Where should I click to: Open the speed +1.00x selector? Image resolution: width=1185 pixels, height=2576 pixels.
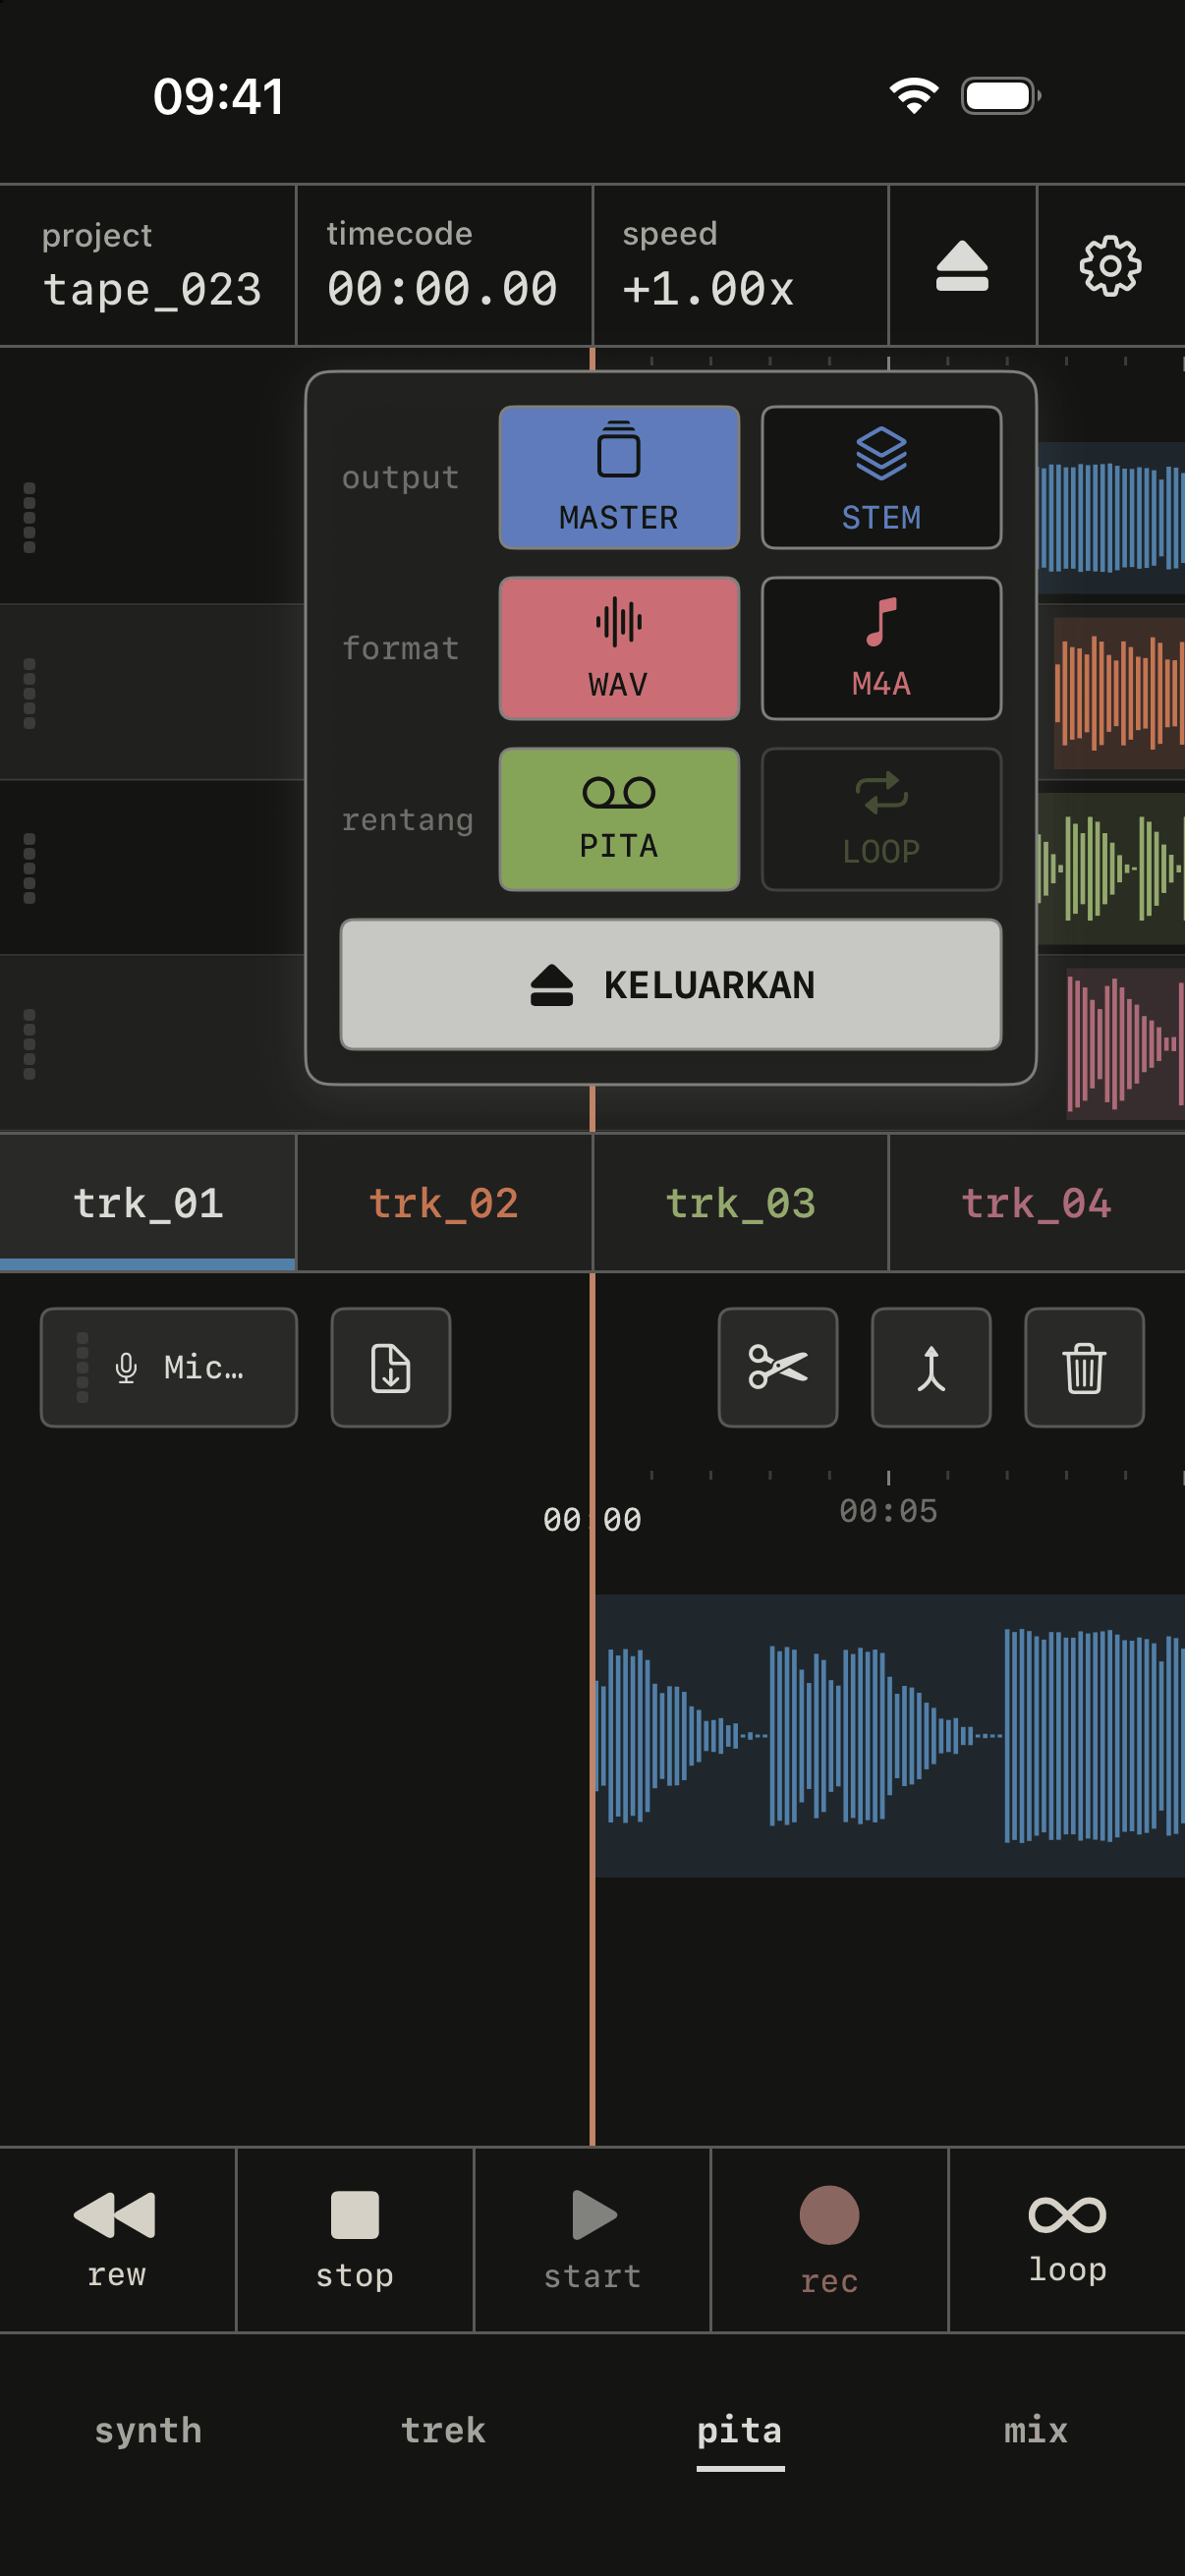(x=740, y=266)
